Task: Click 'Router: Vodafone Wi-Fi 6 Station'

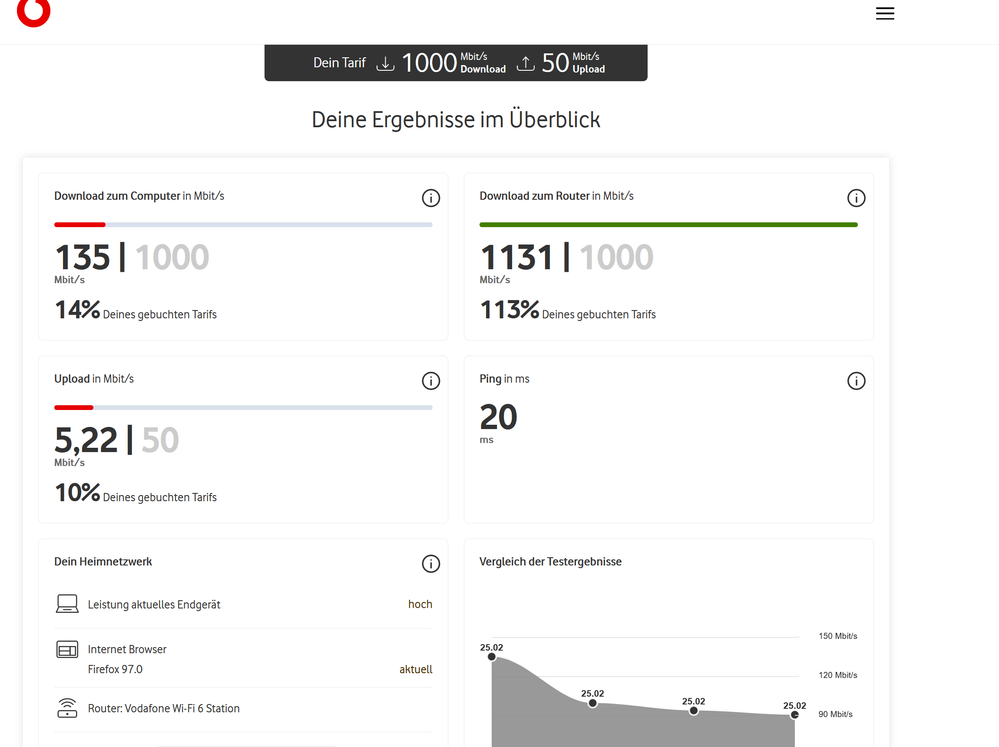Action: (164, 708)
